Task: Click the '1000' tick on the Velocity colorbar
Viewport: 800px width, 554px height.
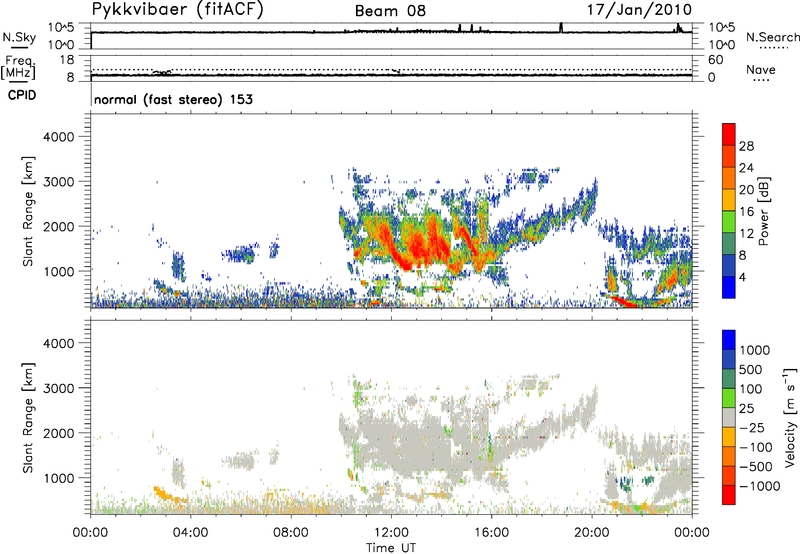Action: pyautogui.click(x=755, y=350)
